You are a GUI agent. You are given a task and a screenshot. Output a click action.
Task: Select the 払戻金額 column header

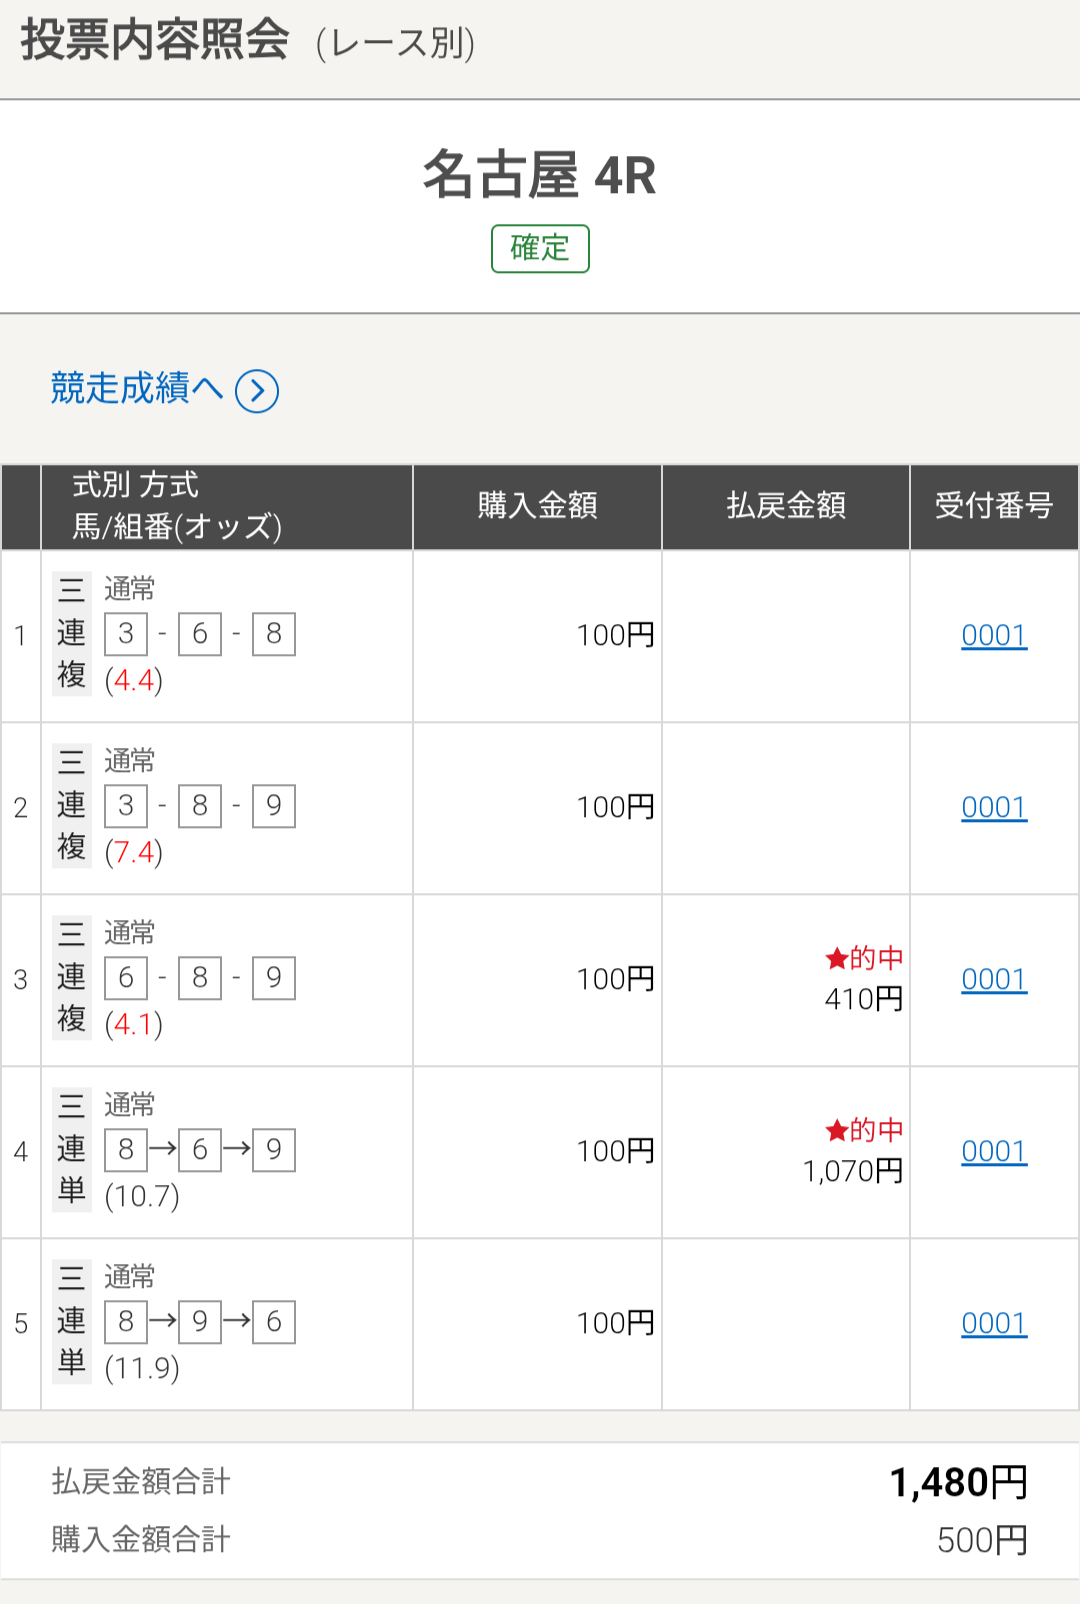(786, 506)
